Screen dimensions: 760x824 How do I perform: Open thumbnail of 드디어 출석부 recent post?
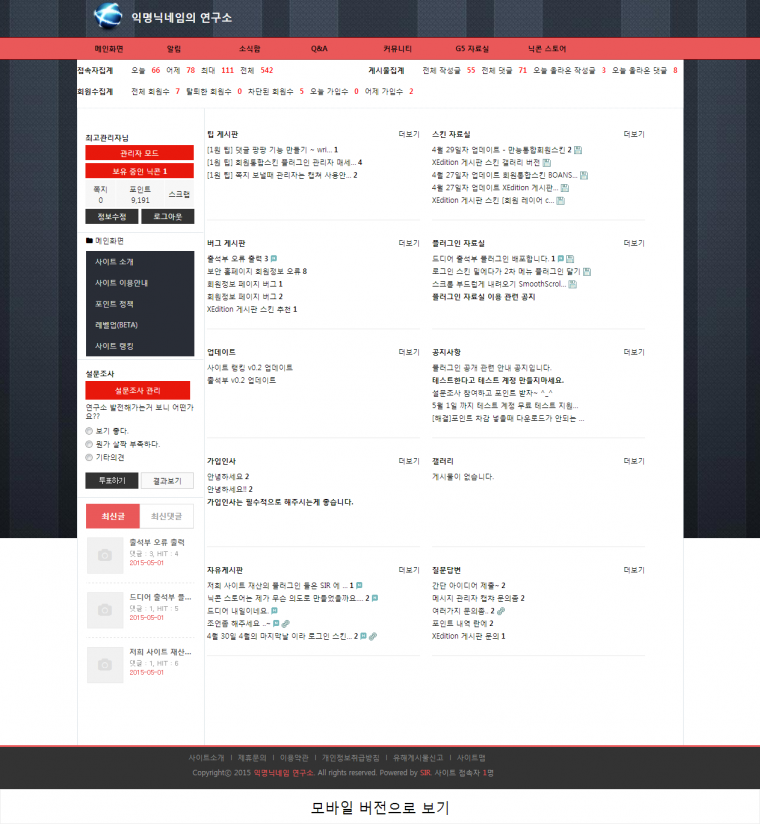point(105,610)
